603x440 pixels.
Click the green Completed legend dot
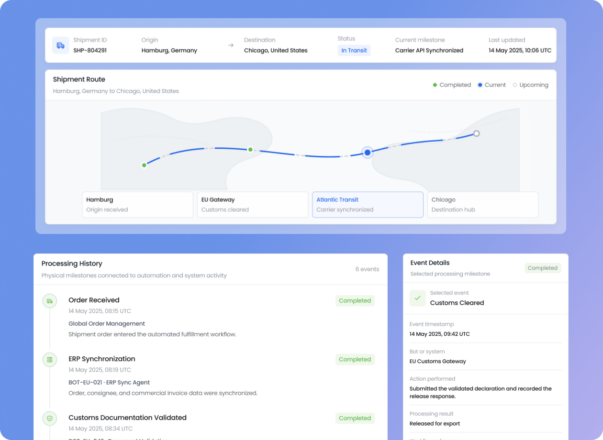435,85
